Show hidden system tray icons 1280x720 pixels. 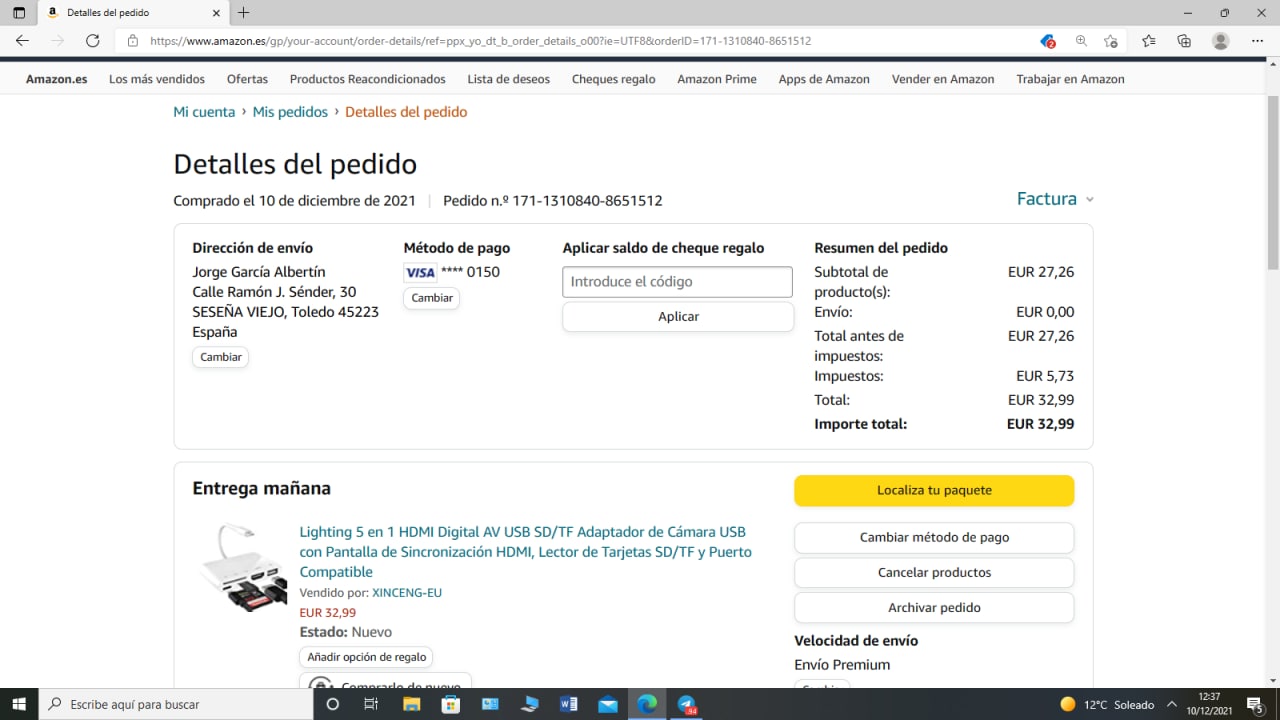(x=1172, y=704)
